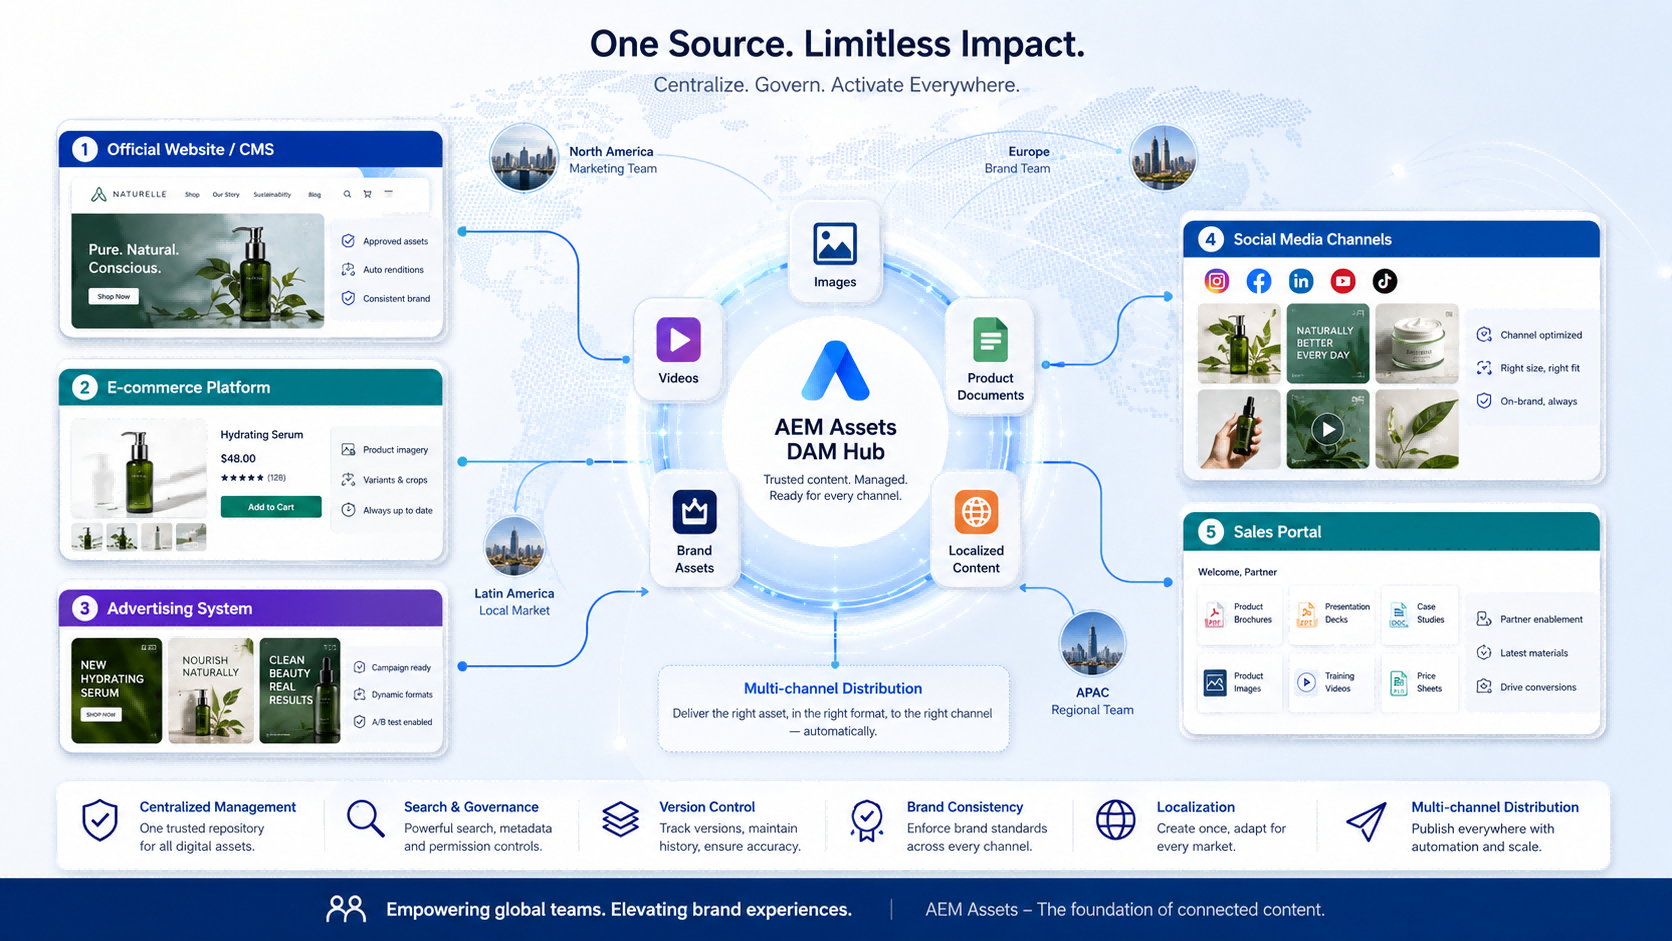Click the Multi-channel Distribution paper plane icon
1672x941 pixels.
coord(1366,821)
